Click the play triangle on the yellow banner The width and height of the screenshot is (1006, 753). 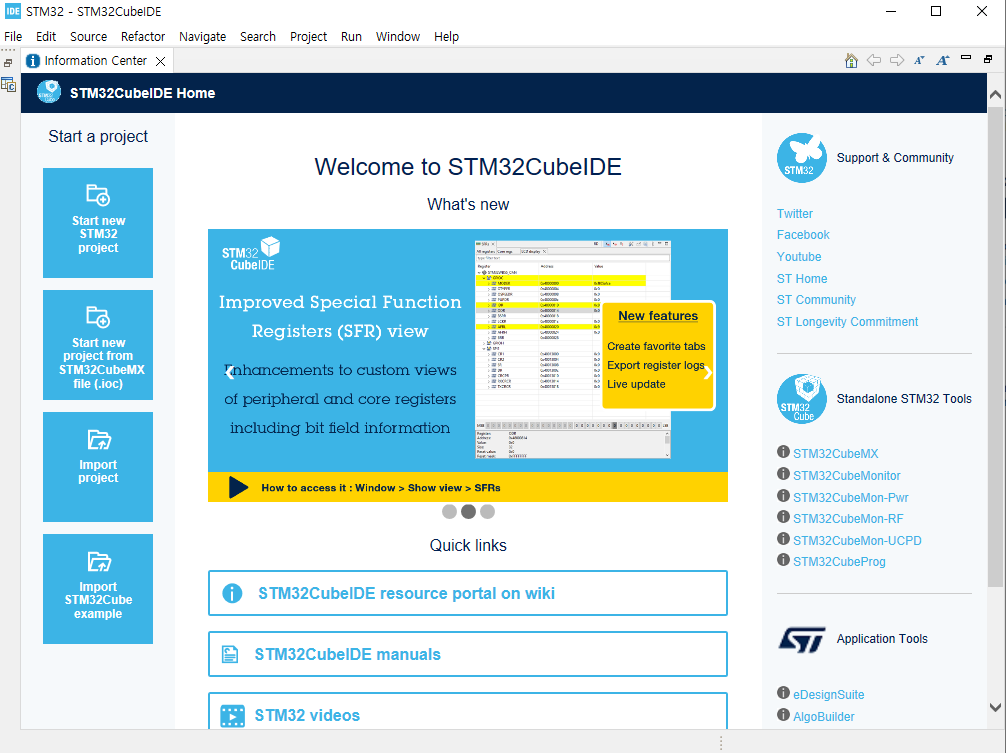click(238, 487)
